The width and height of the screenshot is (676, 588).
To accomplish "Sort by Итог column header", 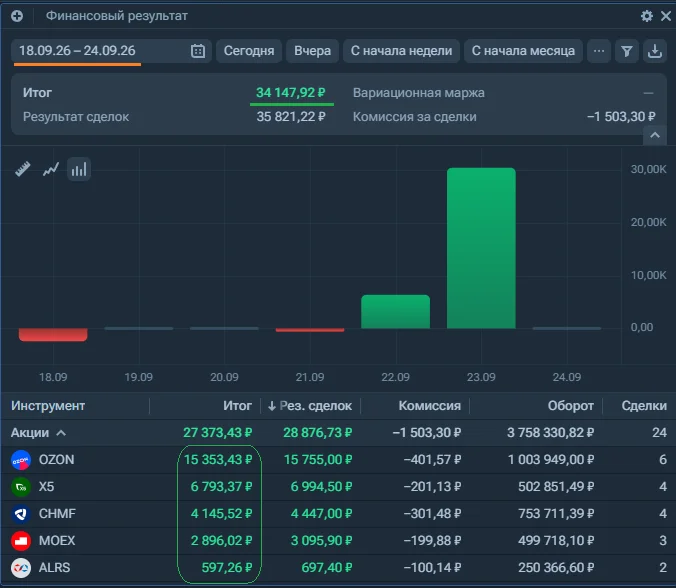I will [238, 406].
